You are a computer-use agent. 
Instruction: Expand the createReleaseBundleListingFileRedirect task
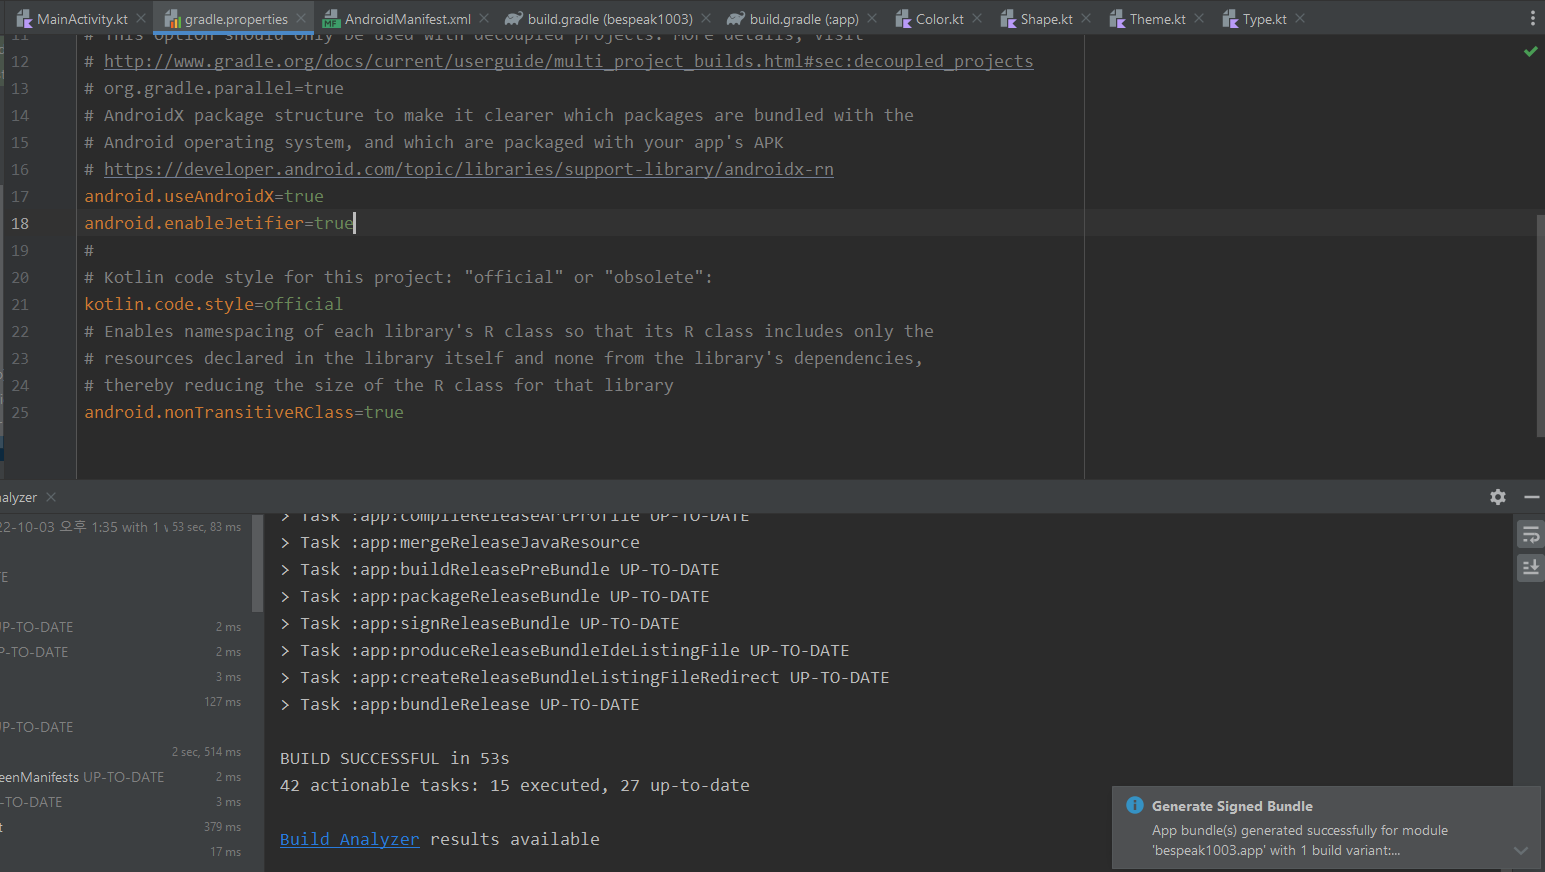tap(285, 678)
